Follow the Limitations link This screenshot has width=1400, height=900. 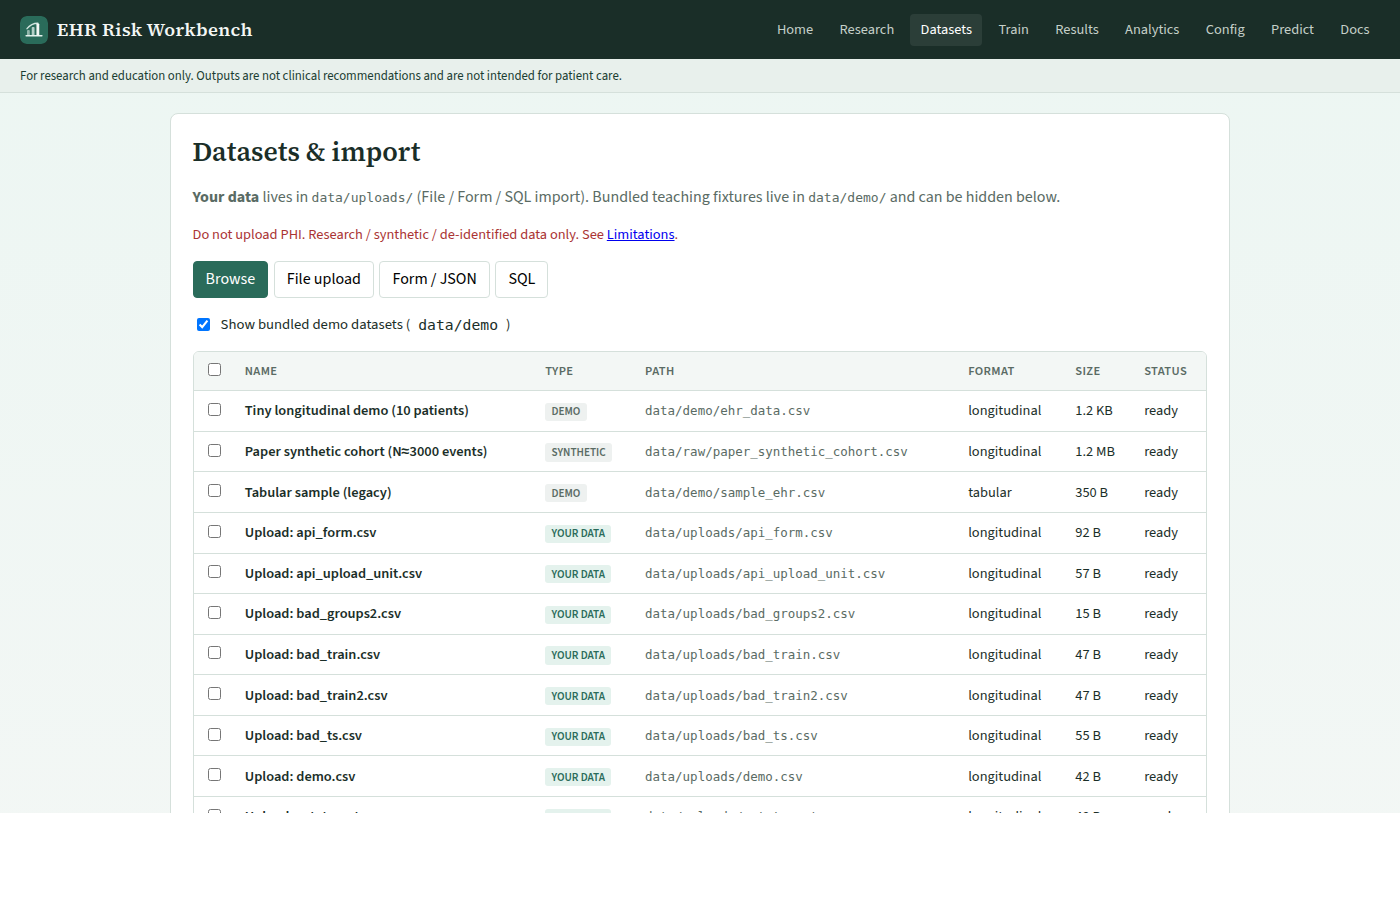[640, 235]
